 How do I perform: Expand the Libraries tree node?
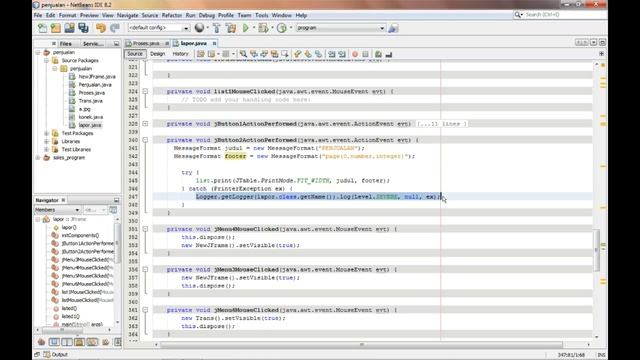[47, 141]
